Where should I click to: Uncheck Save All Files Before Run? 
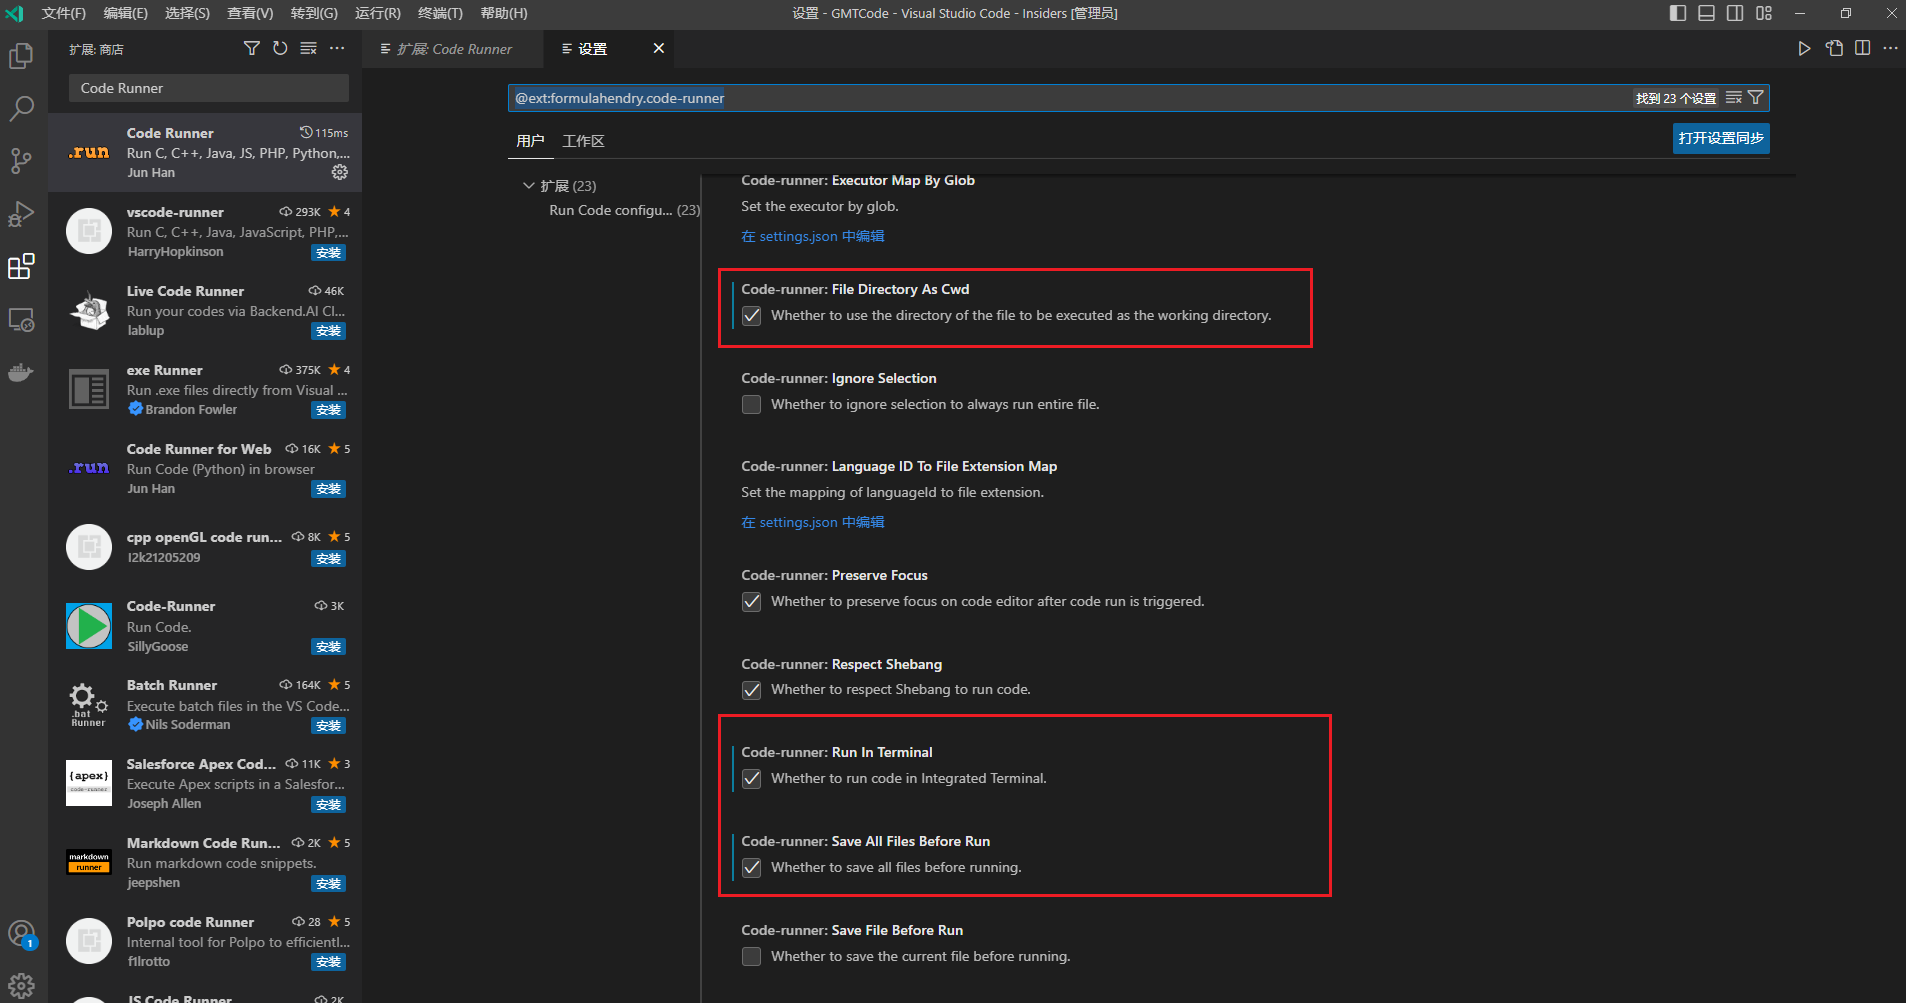tap(752, 868)
